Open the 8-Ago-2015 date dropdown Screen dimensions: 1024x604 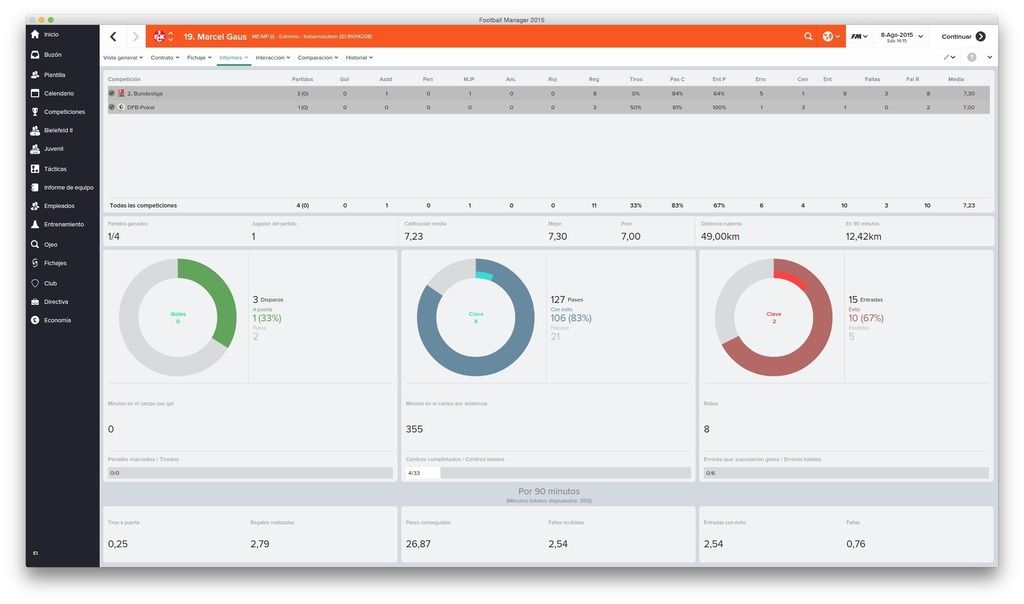901,37
